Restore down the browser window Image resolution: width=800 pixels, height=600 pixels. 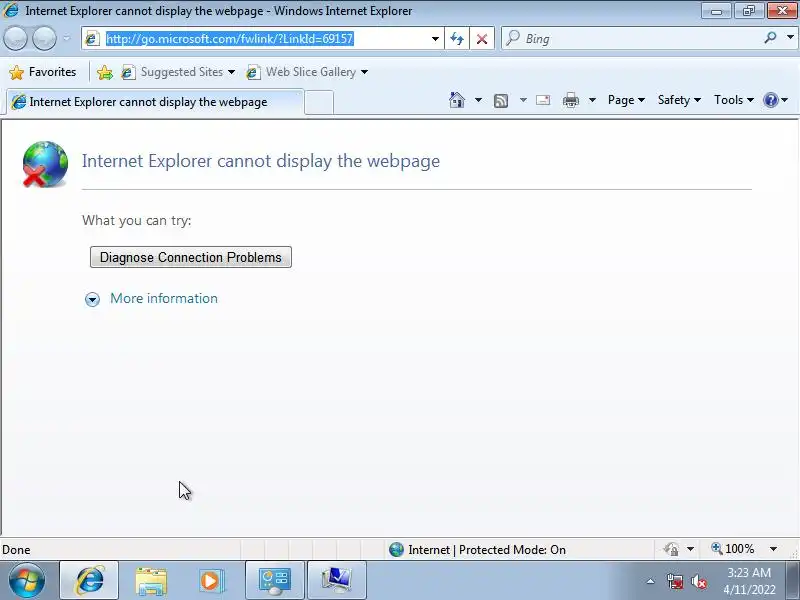click(748, 10)
